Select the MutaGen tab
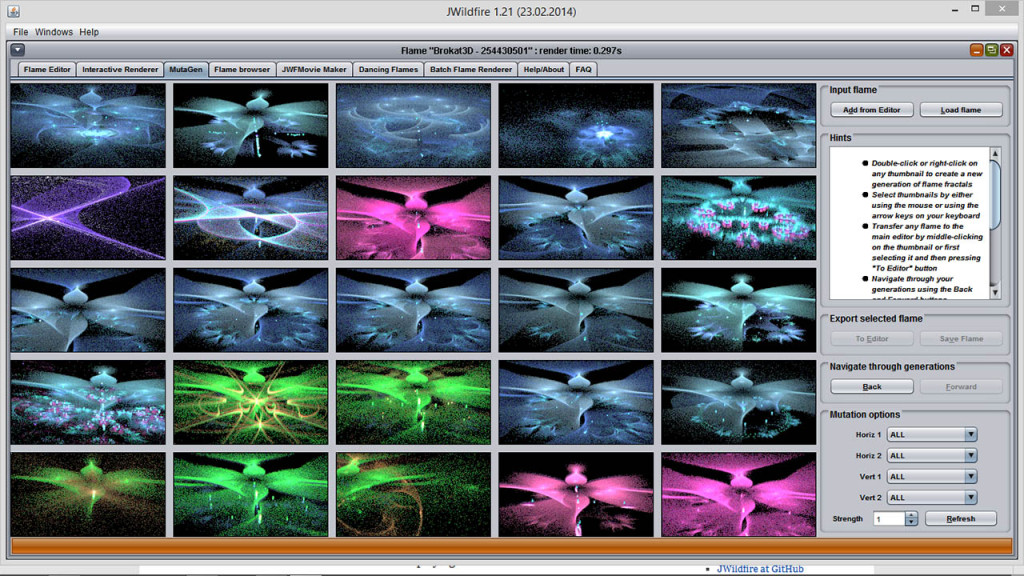 click(186, 69)
